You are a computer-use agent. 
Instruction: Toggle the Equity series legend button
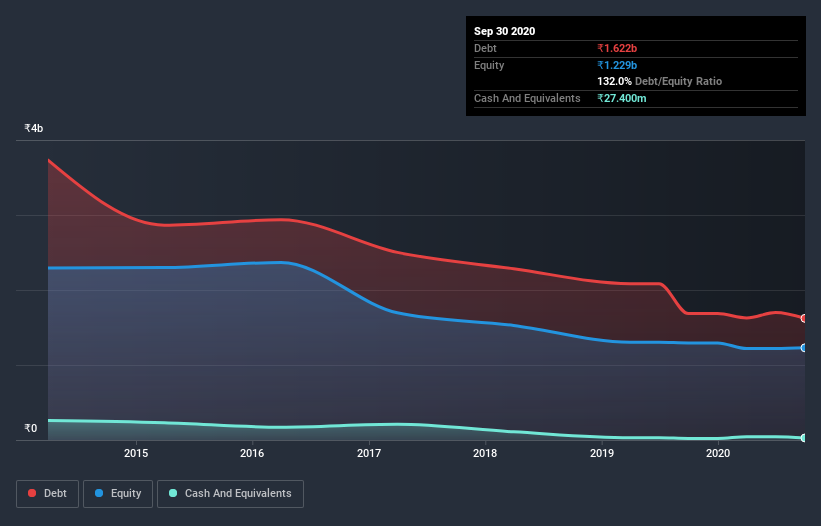(118, 494)
